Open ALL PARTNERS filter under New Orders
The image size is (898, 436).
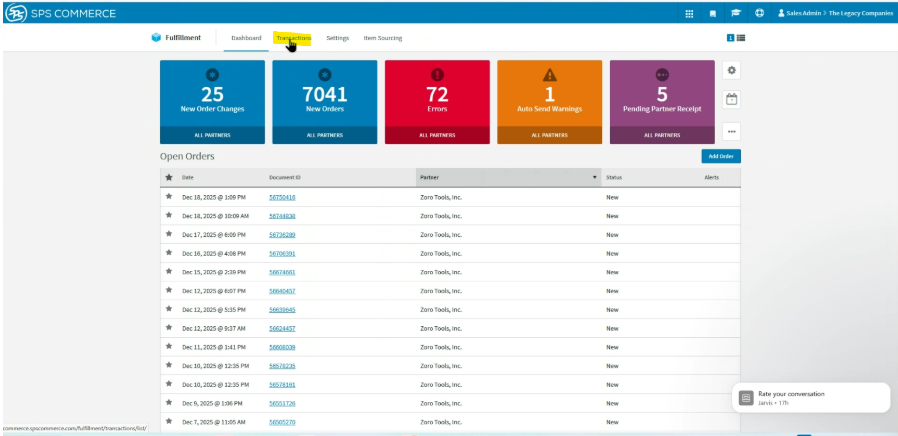click(x=325, y=135)
